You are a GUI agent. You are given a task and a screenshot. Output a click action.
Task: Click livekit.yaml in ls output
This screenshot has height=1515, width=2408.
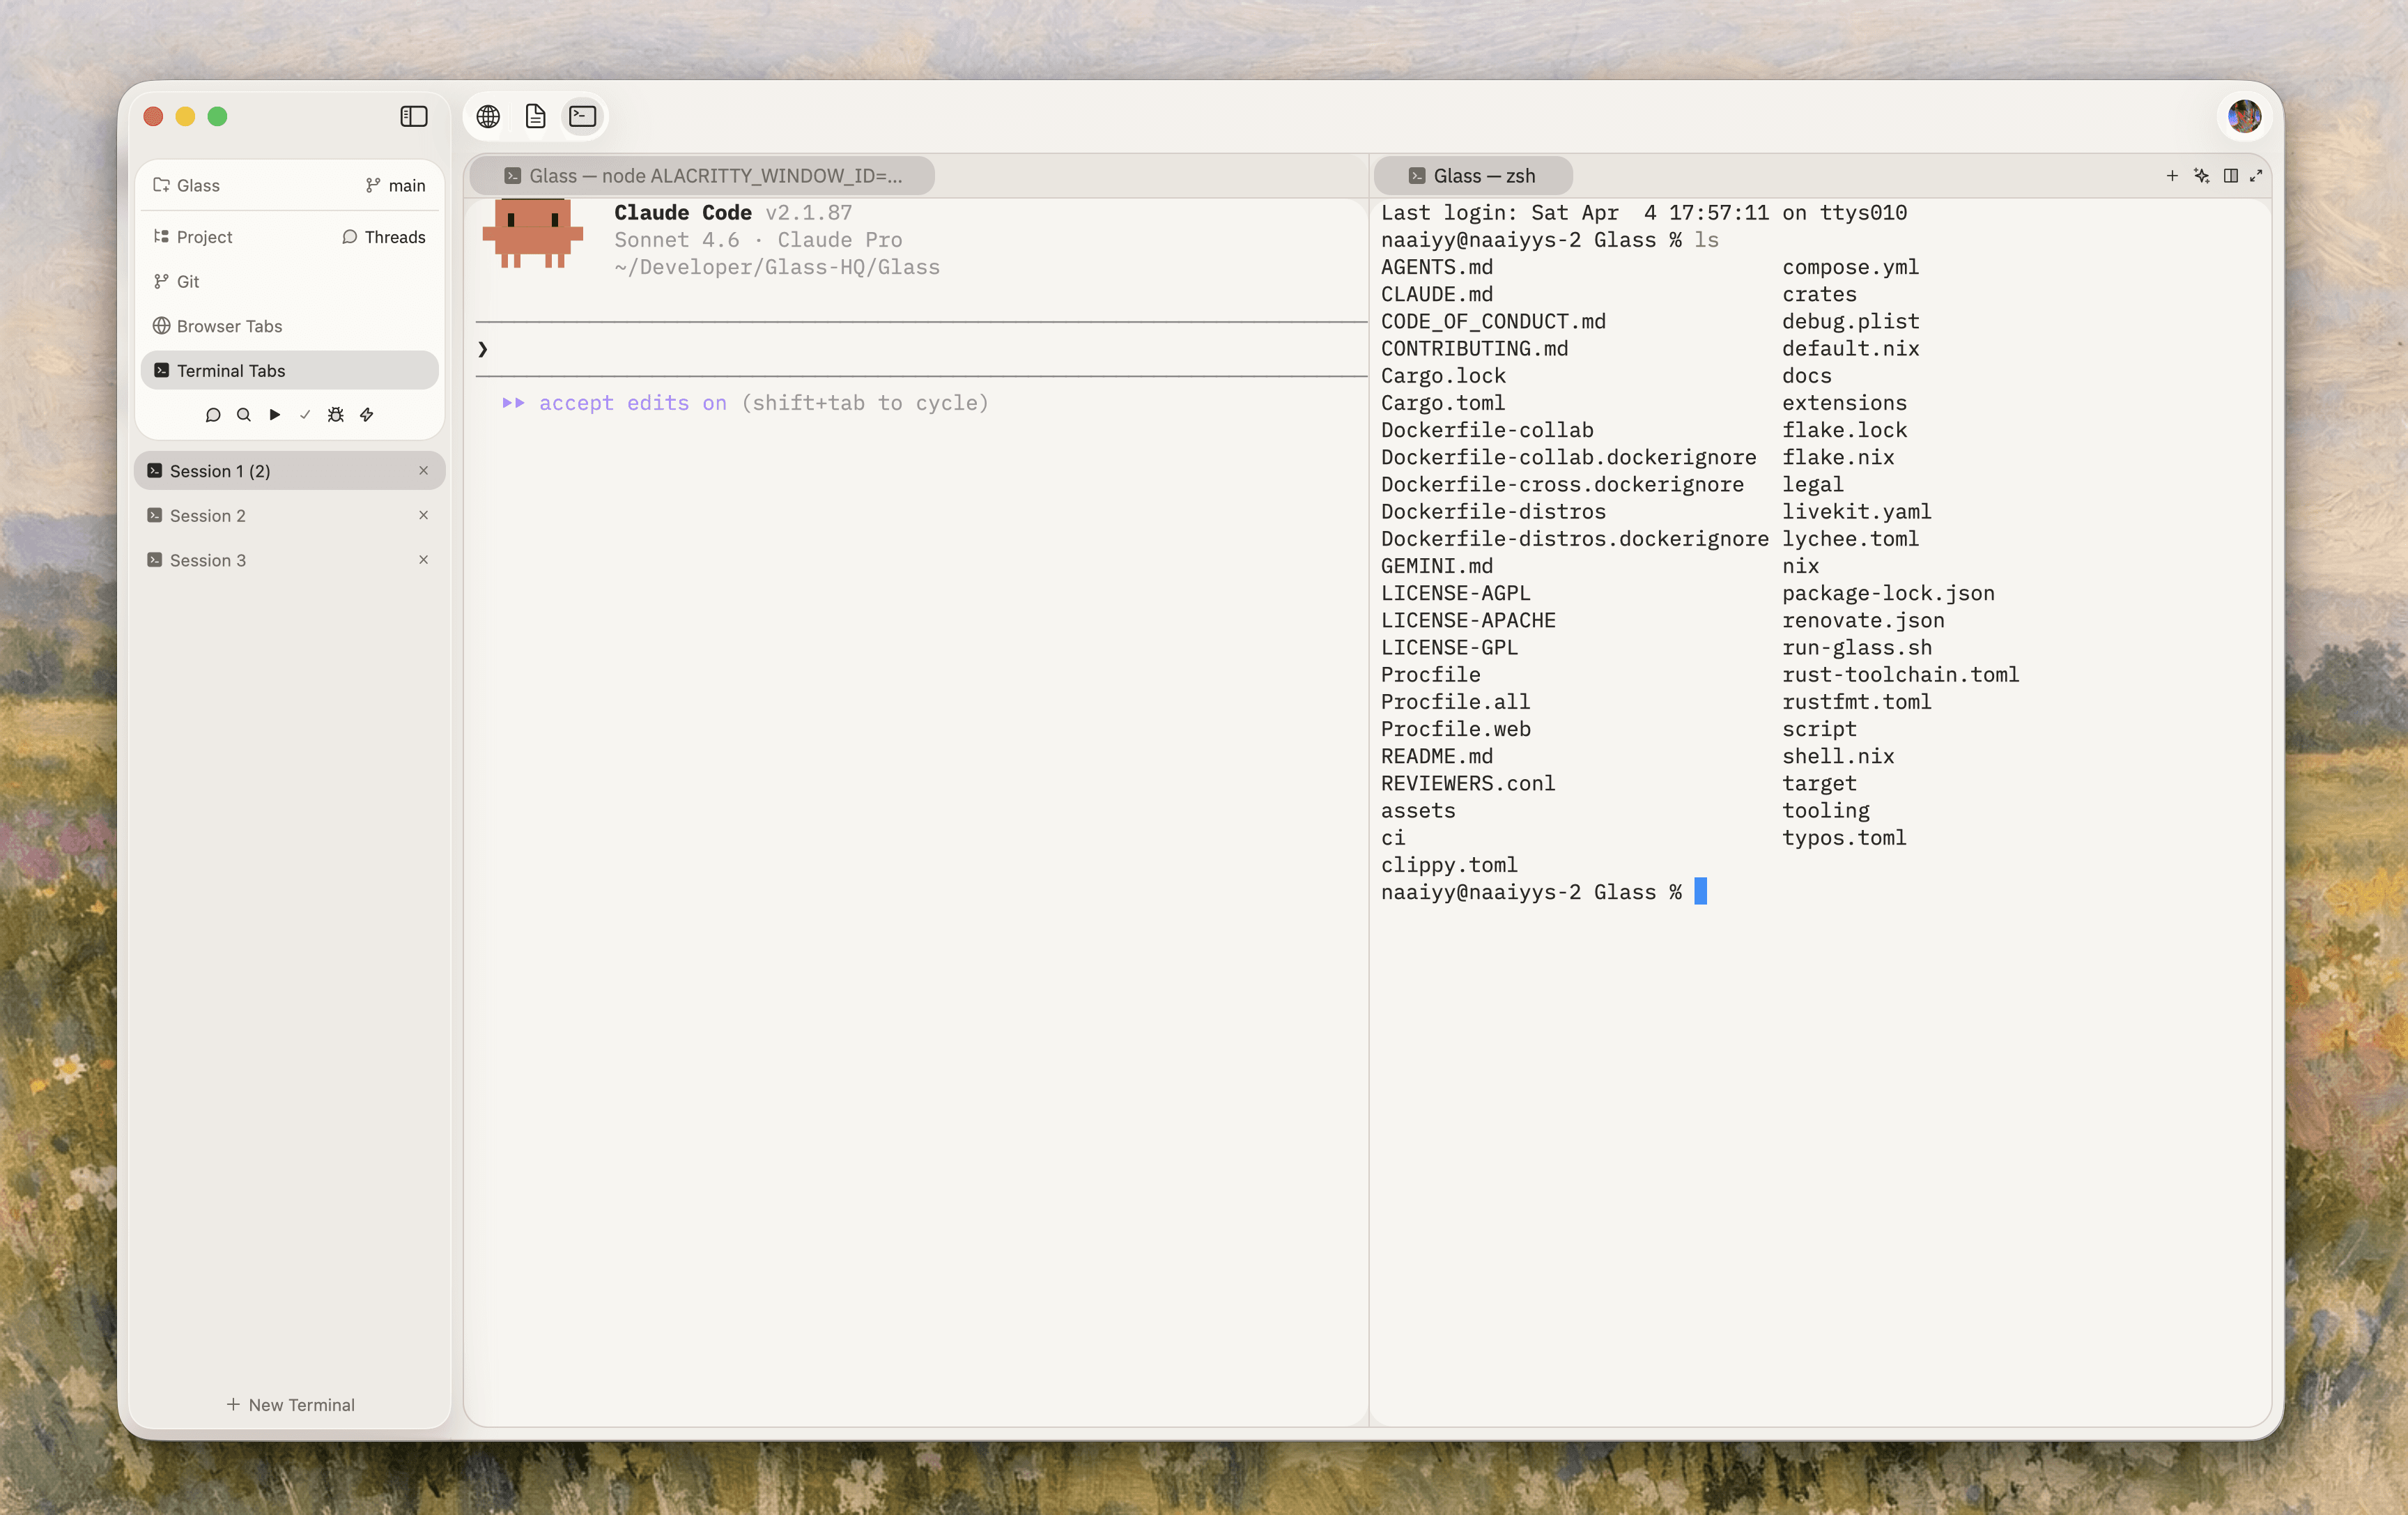click(x=1856, y=512)
